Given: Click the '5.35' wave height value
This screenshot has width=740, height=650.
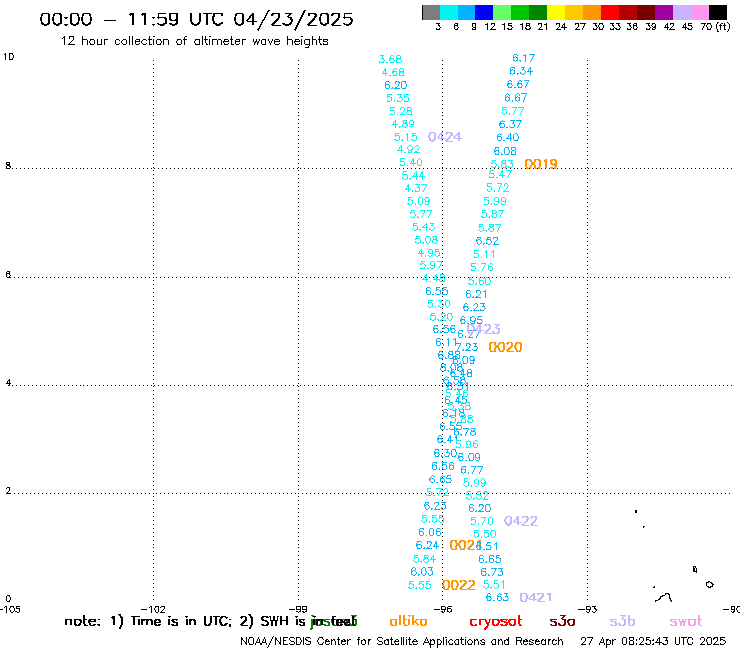Looking at the screenshot, I should 398,98.
